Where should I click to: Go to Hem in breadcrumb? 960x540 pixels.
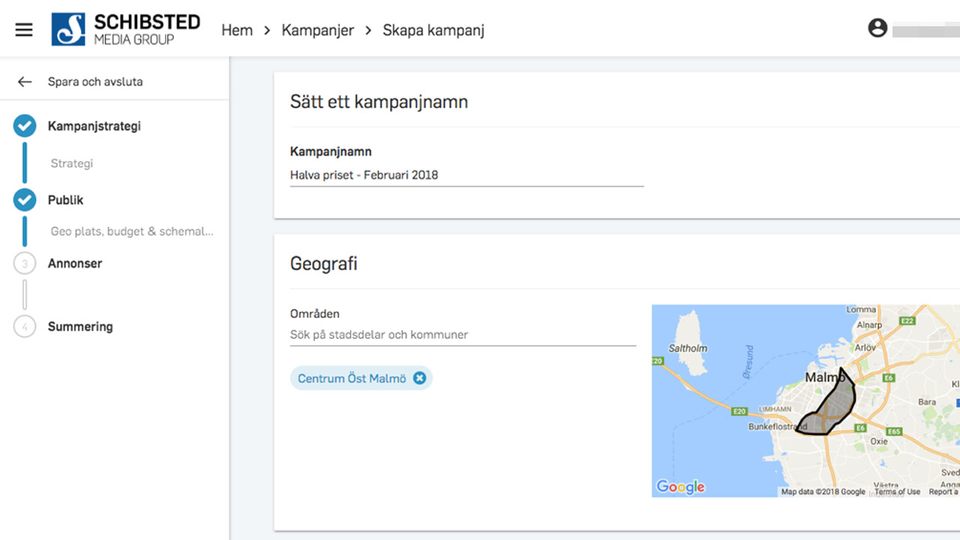(x=237, y=30)
